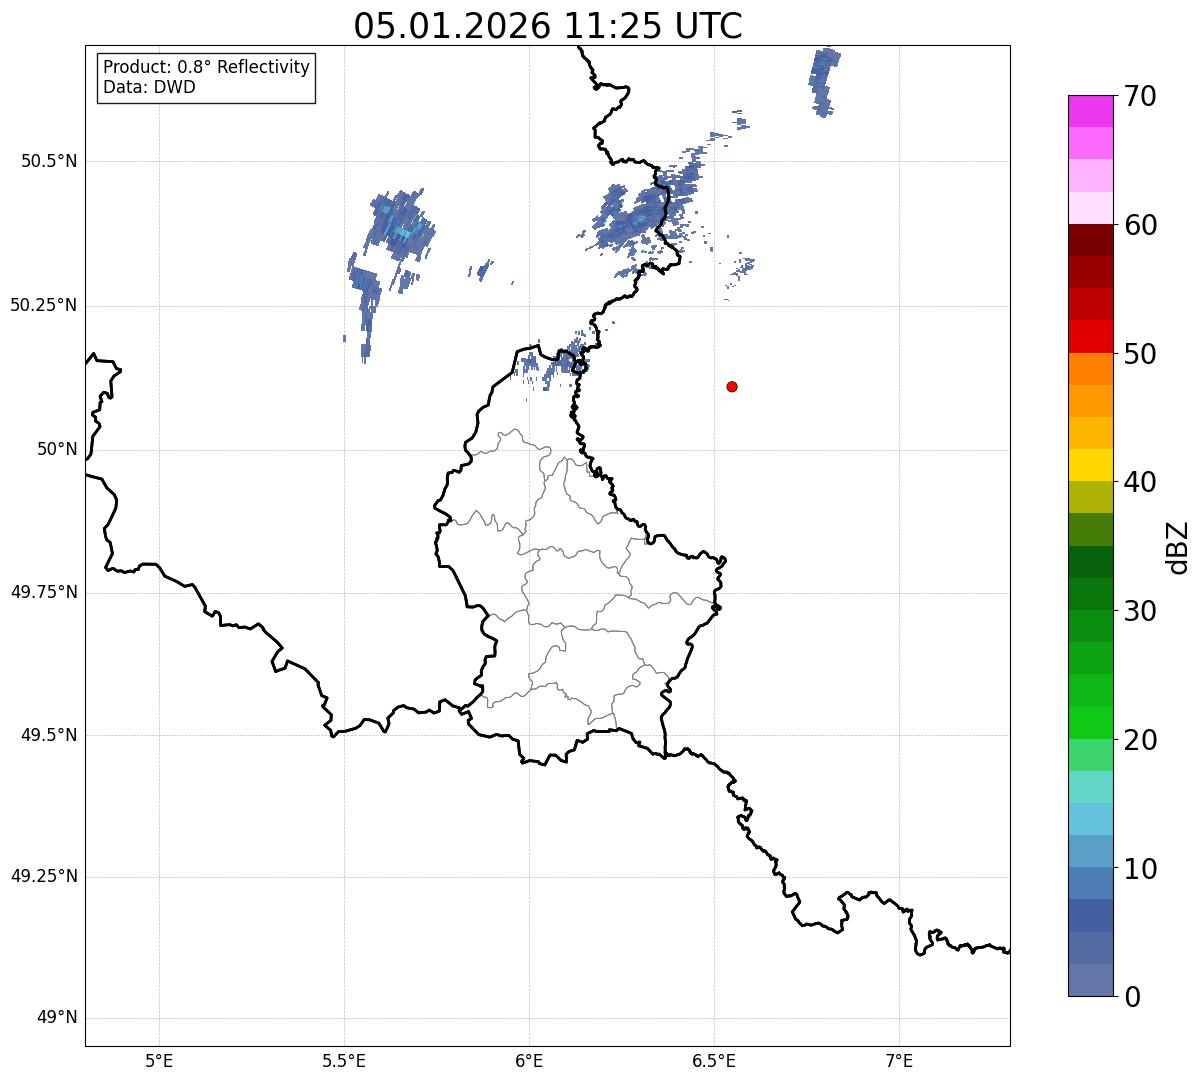Pick the magenta color band at colorbar top
The width and height of the screenshot is (1202, 1081).
point(1090,111)
